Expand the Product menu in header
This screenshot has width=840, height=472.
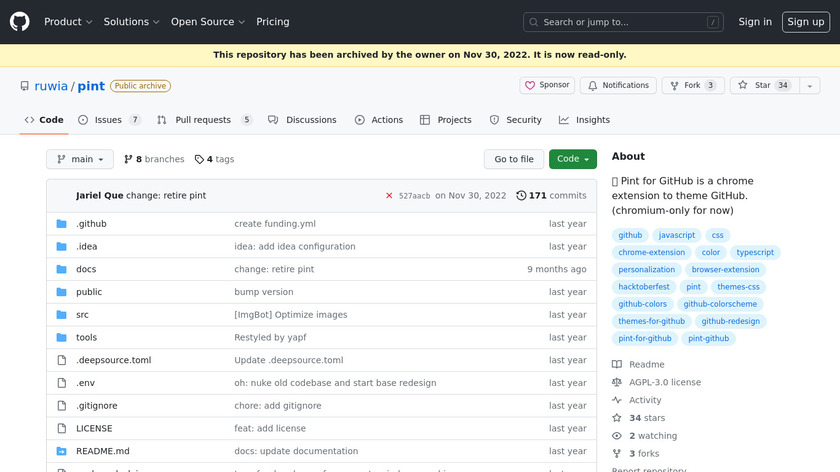(68, 22)
